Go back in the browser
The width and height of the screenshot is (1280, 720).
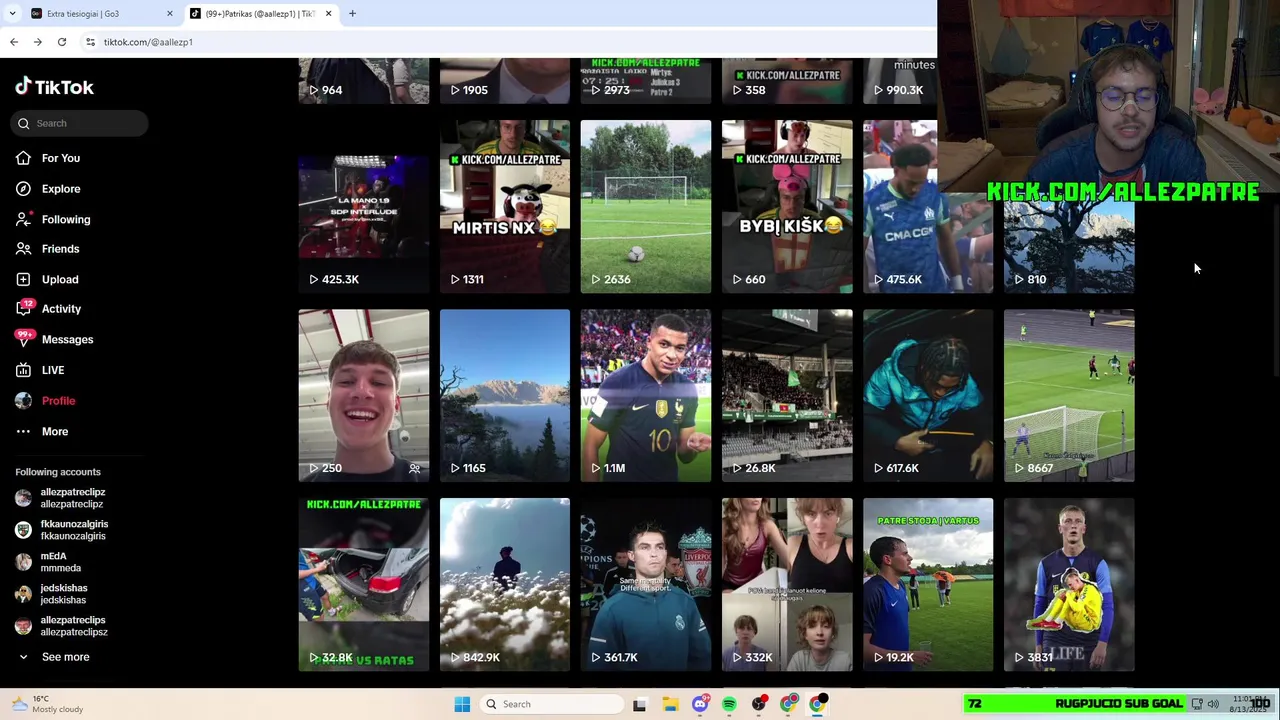click(x=14, y=42)
